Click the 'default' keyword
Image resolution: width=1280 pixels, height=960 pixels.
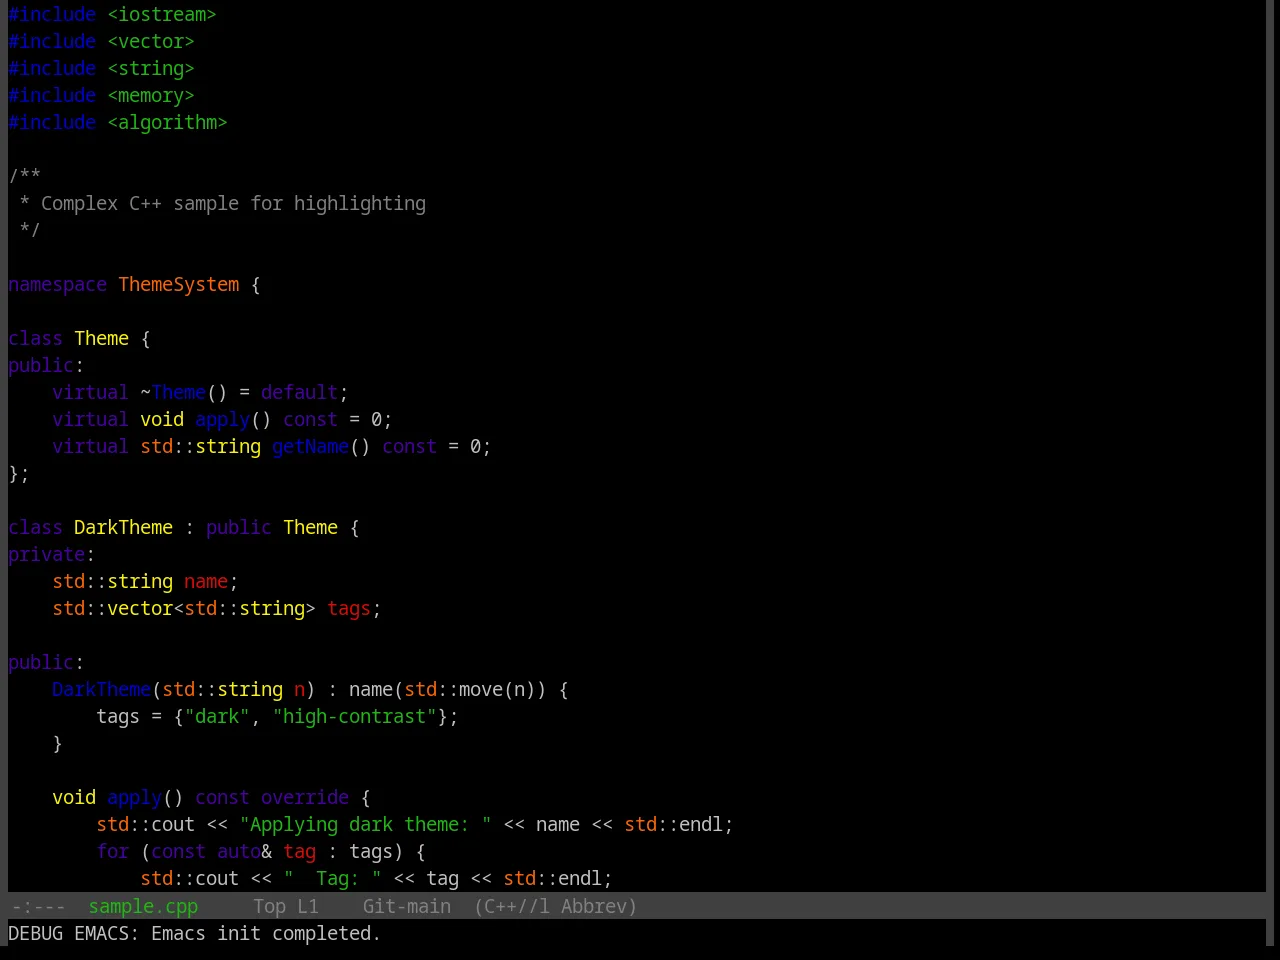click(x=299, y=393)
